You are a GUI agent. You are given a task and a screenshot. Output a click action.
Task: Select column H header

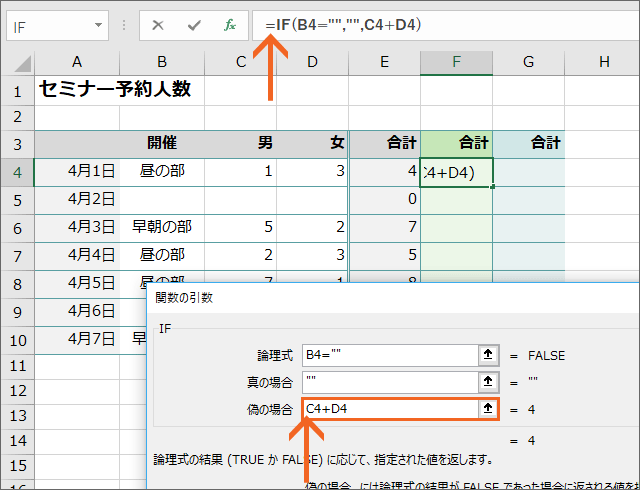pyautogui.click(x=602, y=62)
